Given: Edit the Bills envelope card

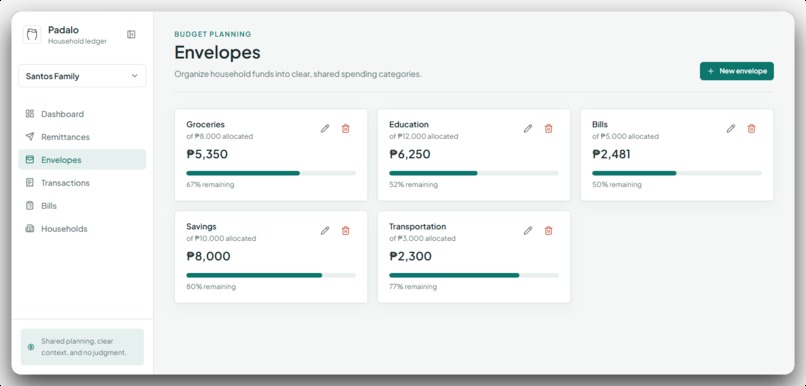Looking at the screenshot, I should click(x=731, y=128).
